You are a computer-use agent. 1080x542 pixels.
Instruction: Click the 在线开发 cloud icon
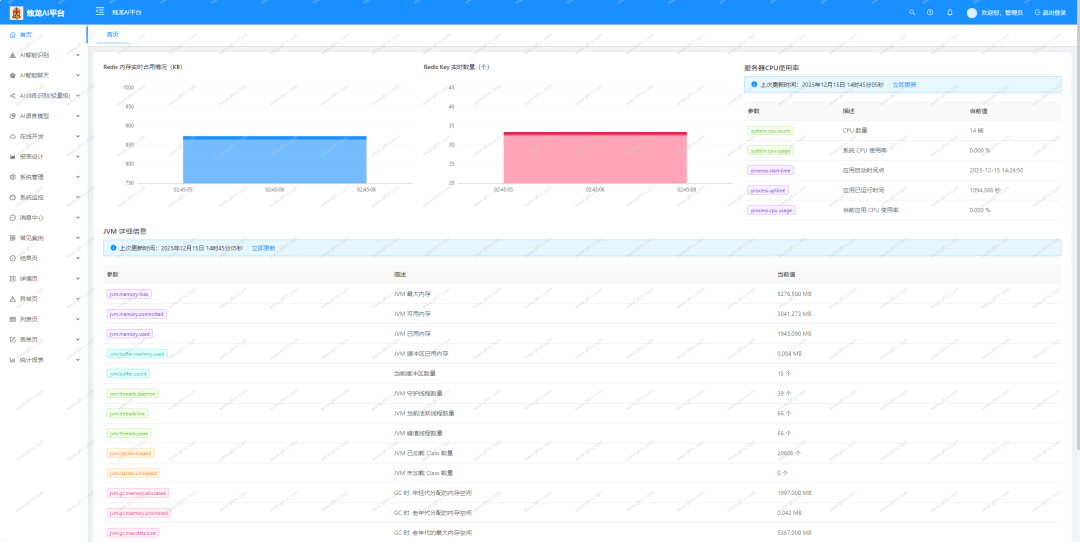pyautogui.click(x=12, y=136)
